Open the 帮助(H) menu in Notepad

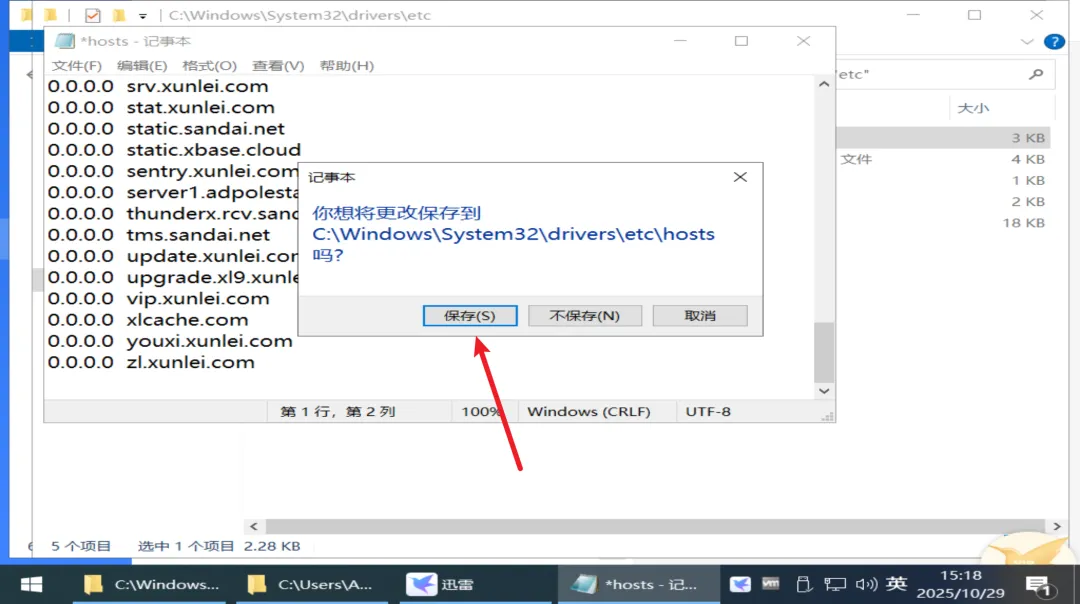[346, 65]
